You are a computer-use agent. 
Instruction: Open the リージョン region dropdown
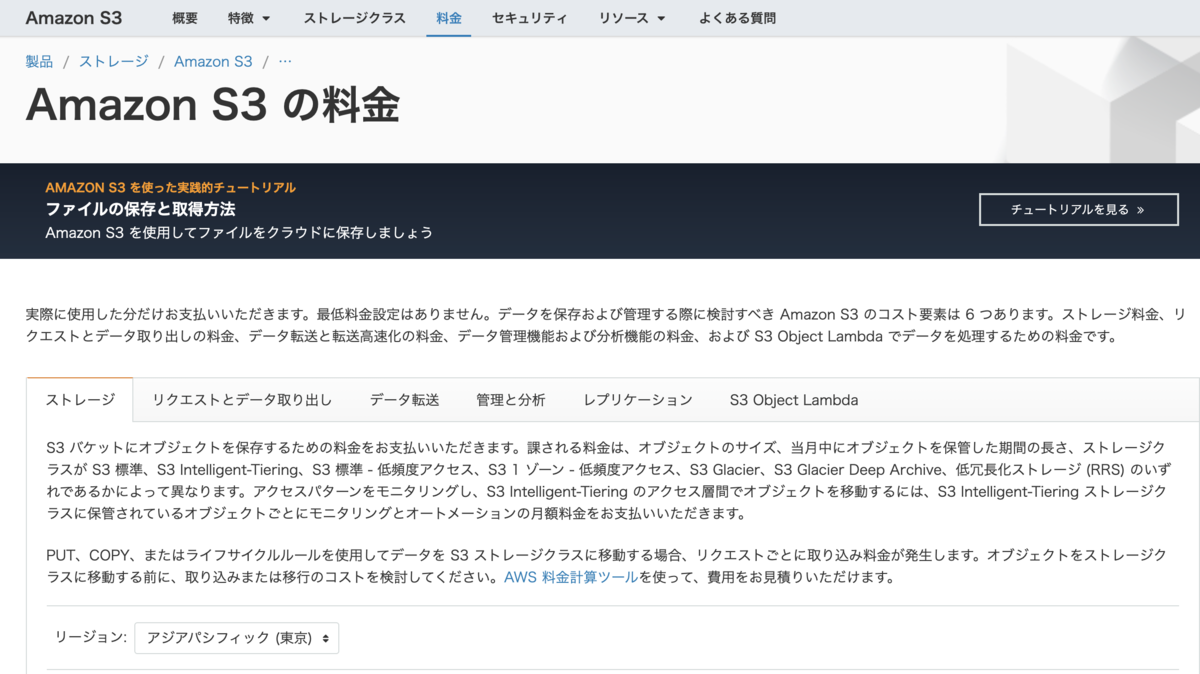[237, 638]
